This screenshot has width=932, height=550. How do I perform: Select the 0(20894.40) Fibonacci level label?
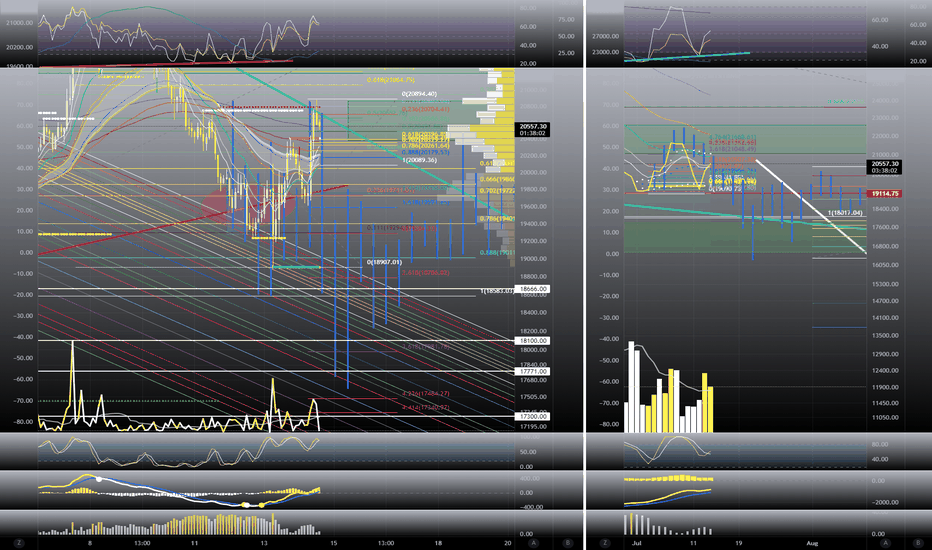pos(419,94)
